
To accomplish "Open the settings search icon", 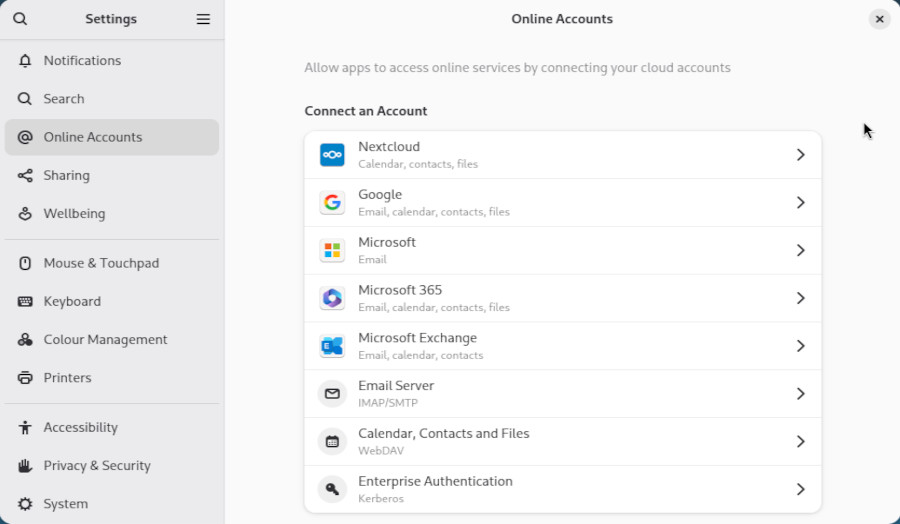I will (20, 19).
